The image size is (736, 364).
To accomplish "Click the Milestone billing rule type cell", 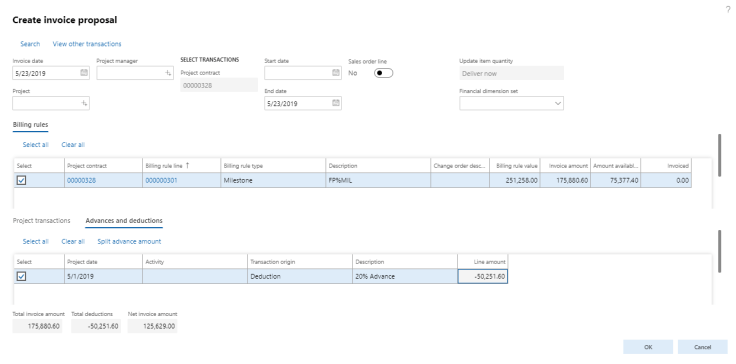I will 273,180.
